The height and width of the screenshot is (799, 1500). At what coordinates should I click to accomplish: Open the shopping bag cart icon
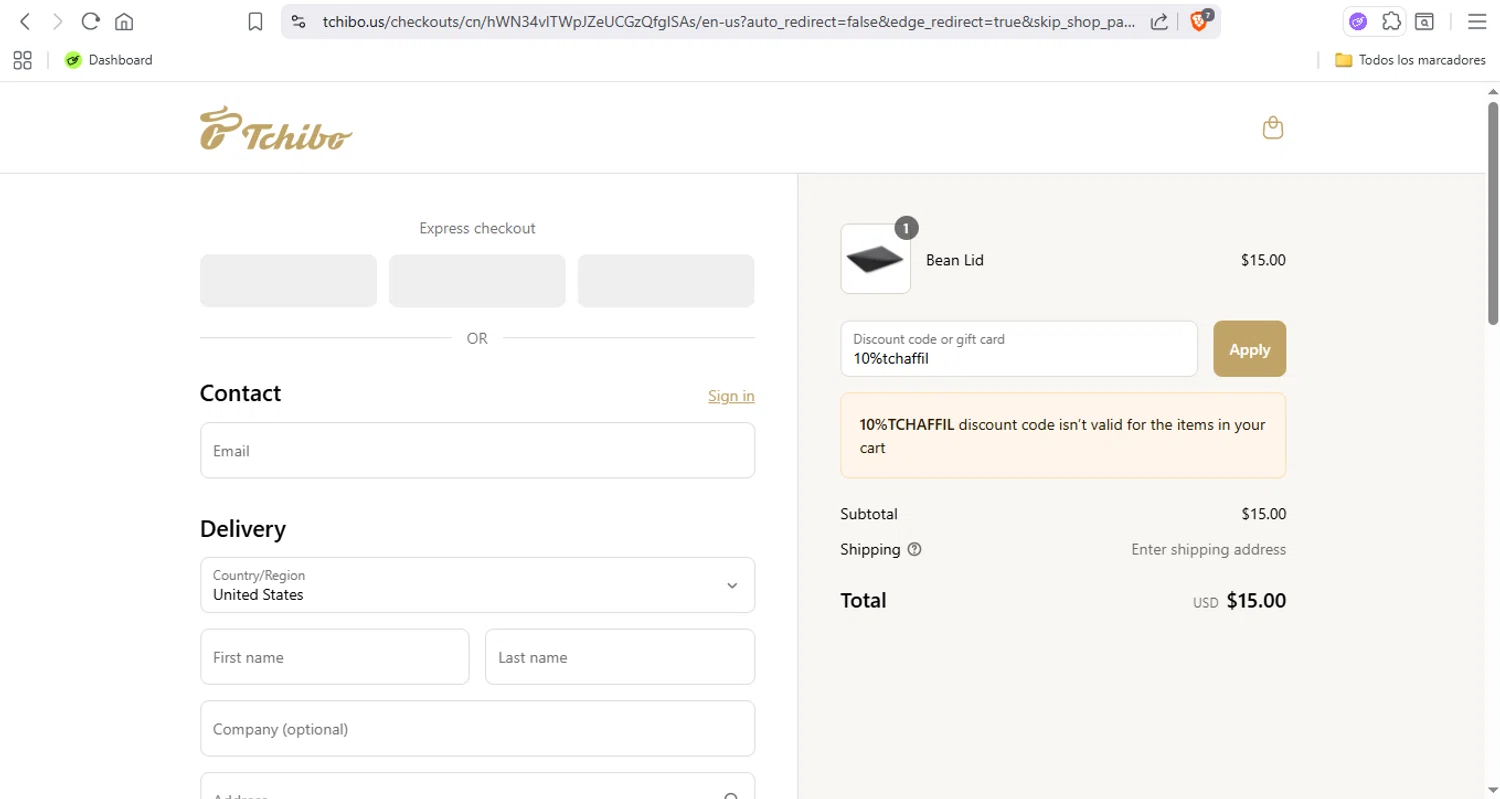point(1272,128)
